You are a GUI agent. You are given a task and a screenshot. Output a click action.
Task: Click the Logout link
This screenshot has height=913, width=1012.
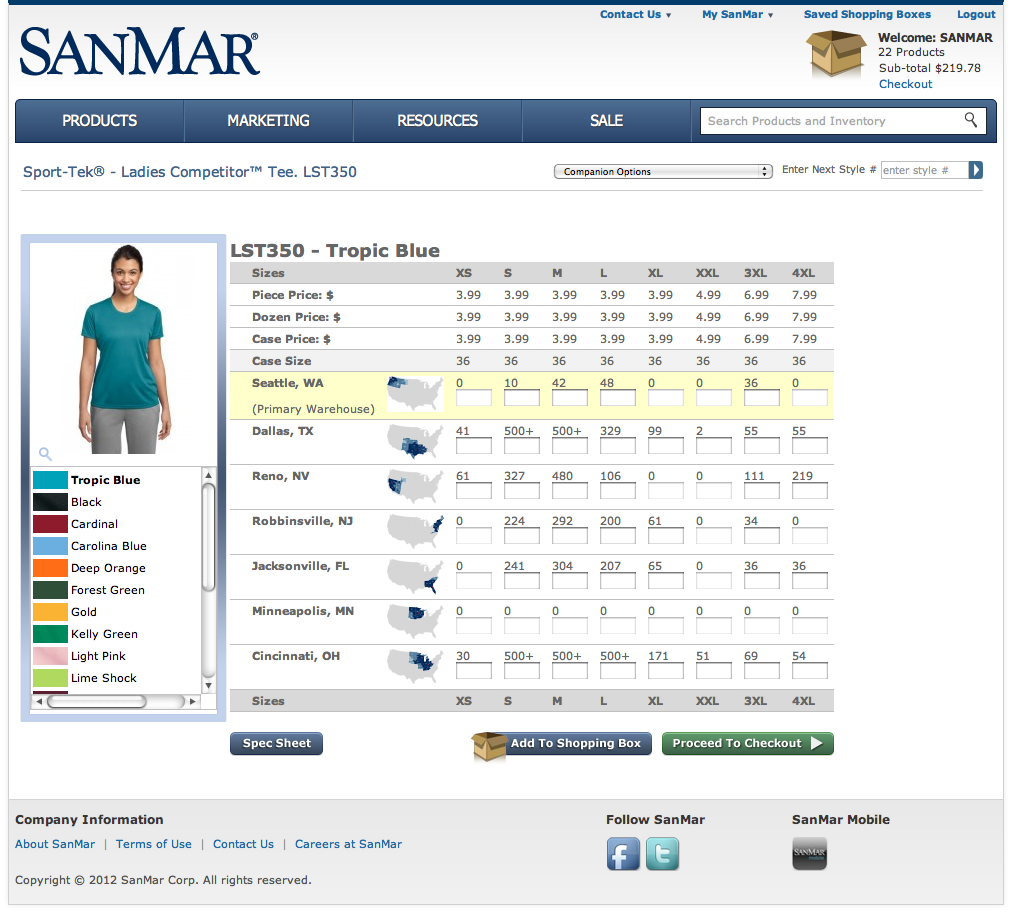pos(976,14)
